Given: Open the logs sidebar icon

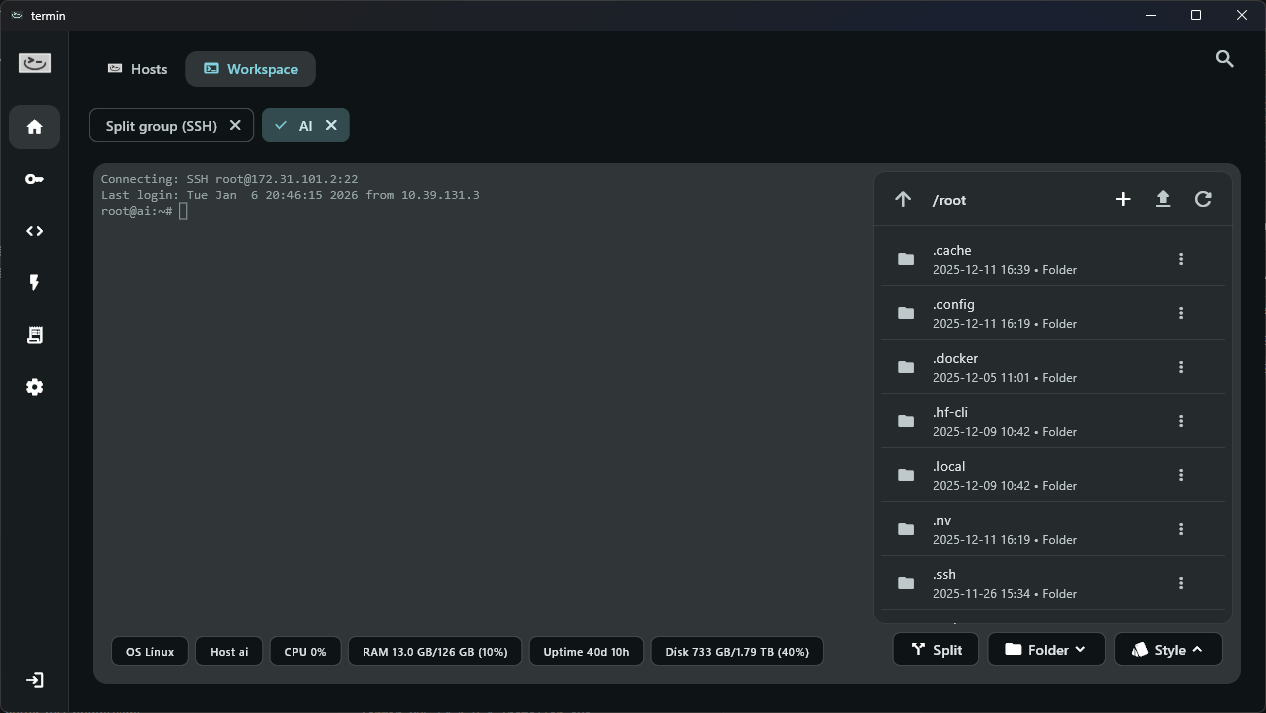Looking at the screenshot, I should pos(34,335).
